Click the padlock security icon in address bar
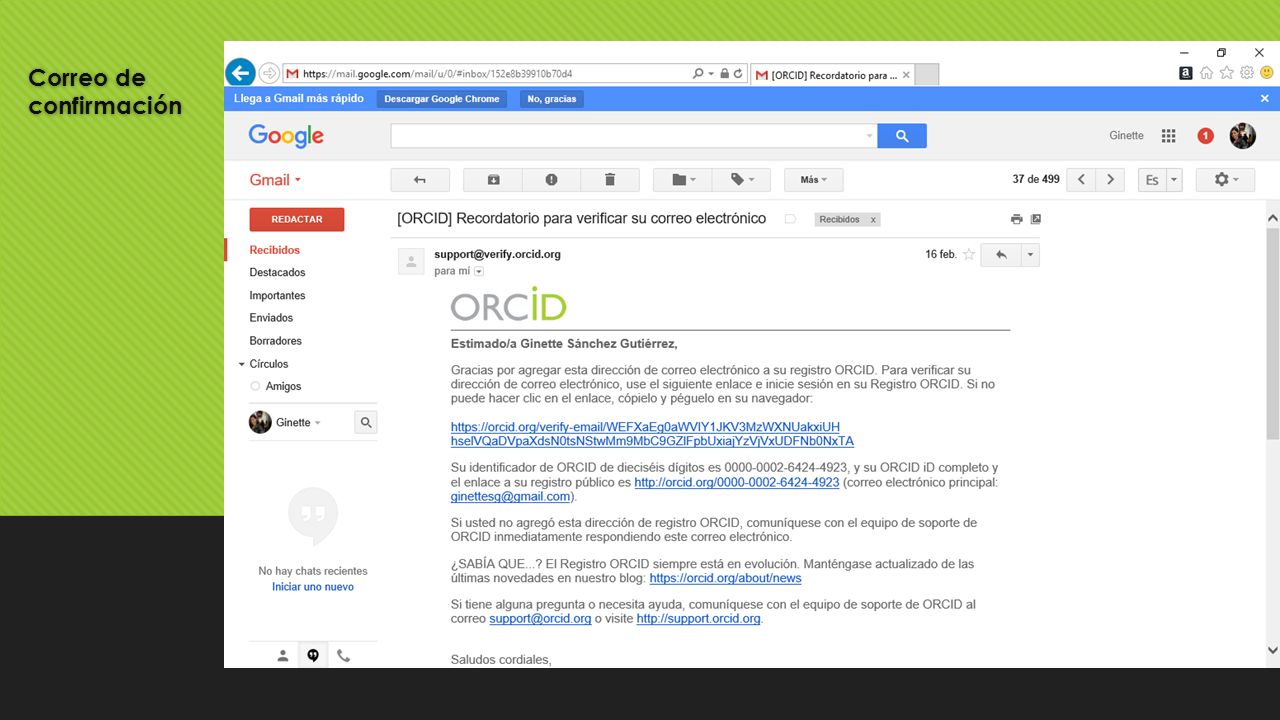The width and height of the screenshot is (1280, 720). point(724,74)
